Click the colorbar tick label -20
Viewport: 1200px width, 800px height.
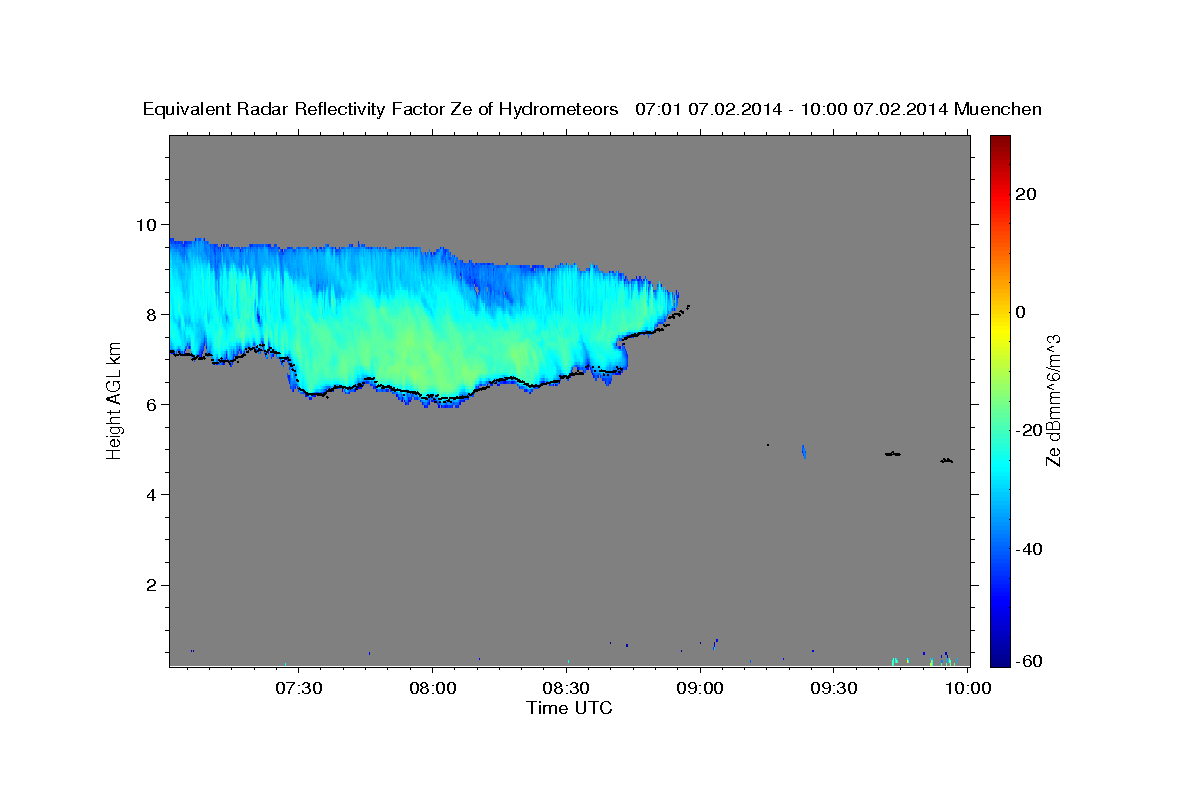tap(1027, 430)
